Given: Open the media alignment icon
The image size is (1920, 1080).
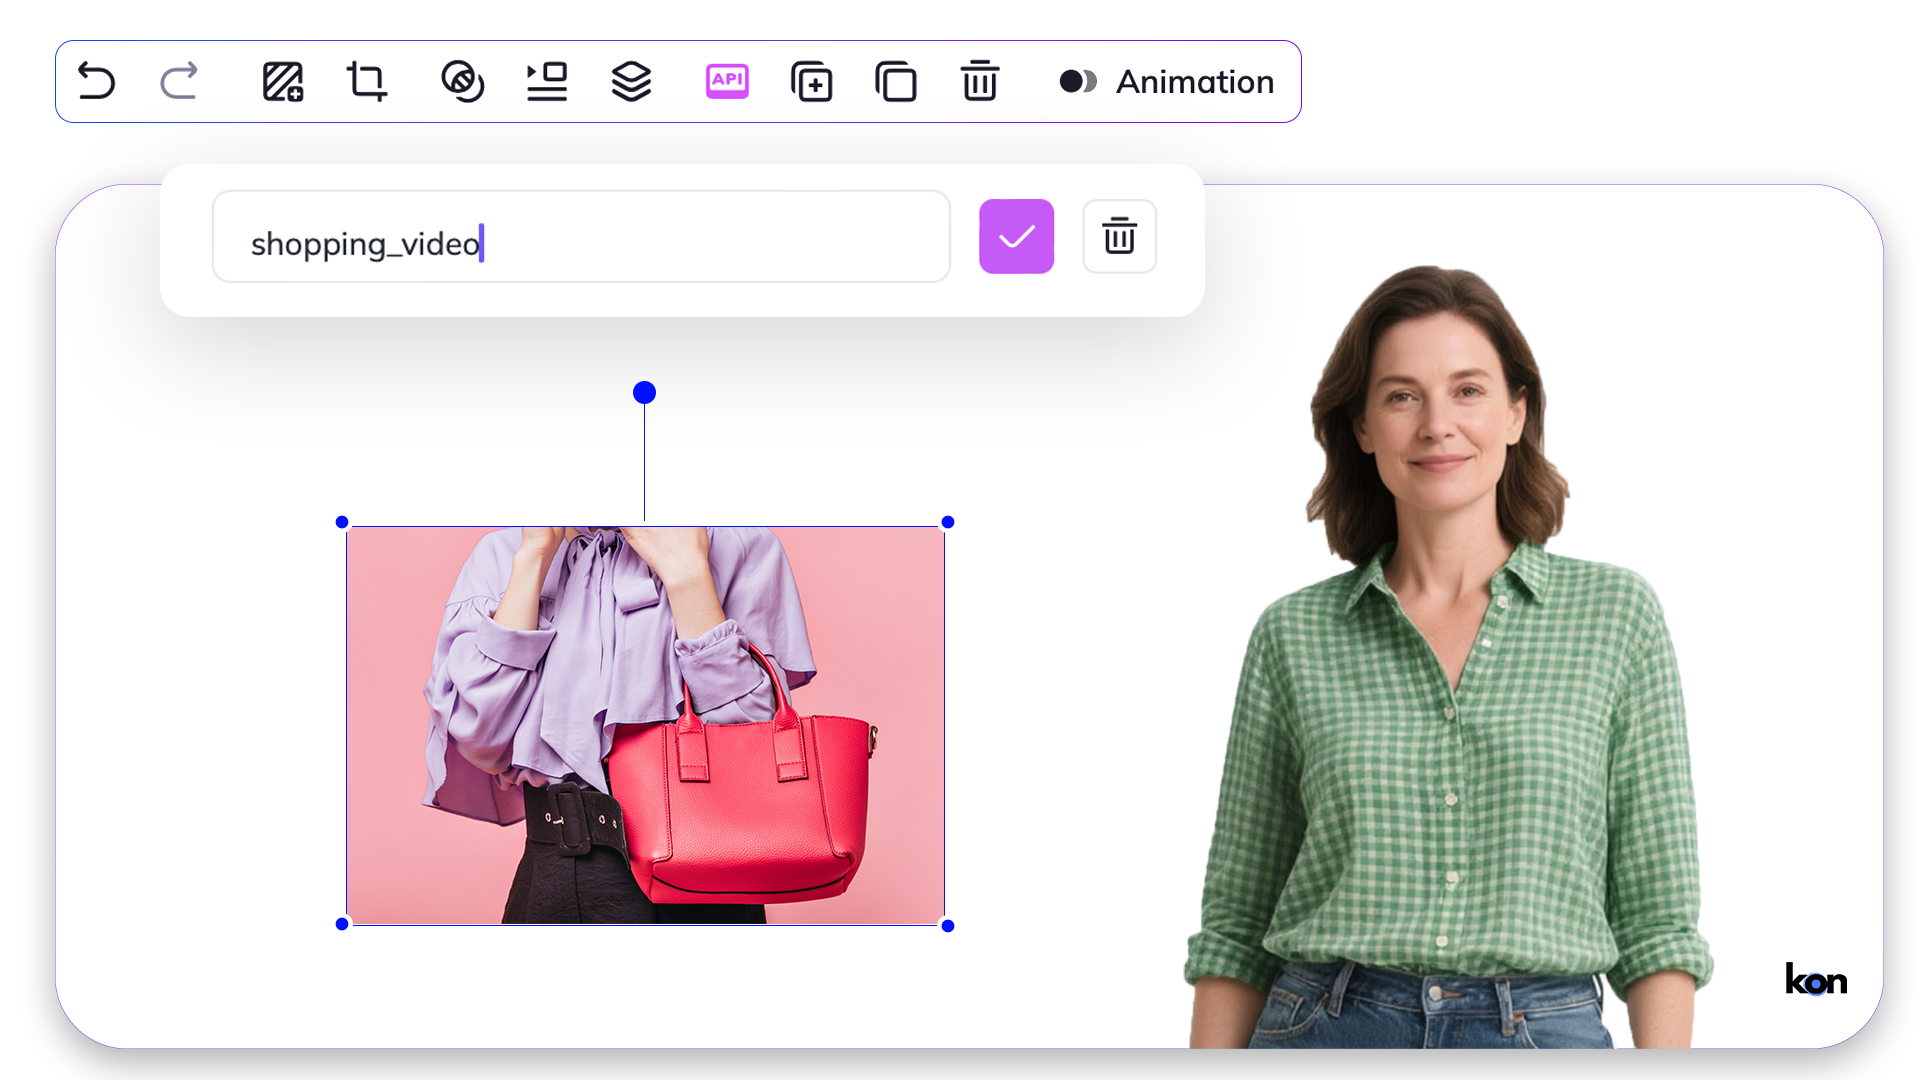Looking at the screenshot, I should [x=547, y=81].
